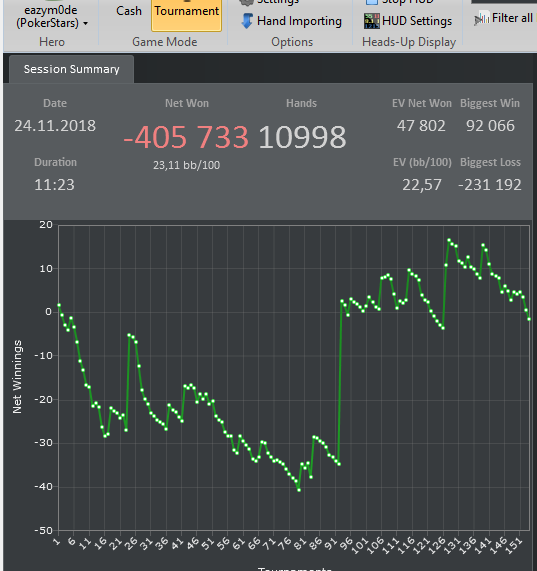The height and width of the screenshot is (571, 537).
Task: Open the eazym0de hero dropdown
Action: (x=52, y=17)
